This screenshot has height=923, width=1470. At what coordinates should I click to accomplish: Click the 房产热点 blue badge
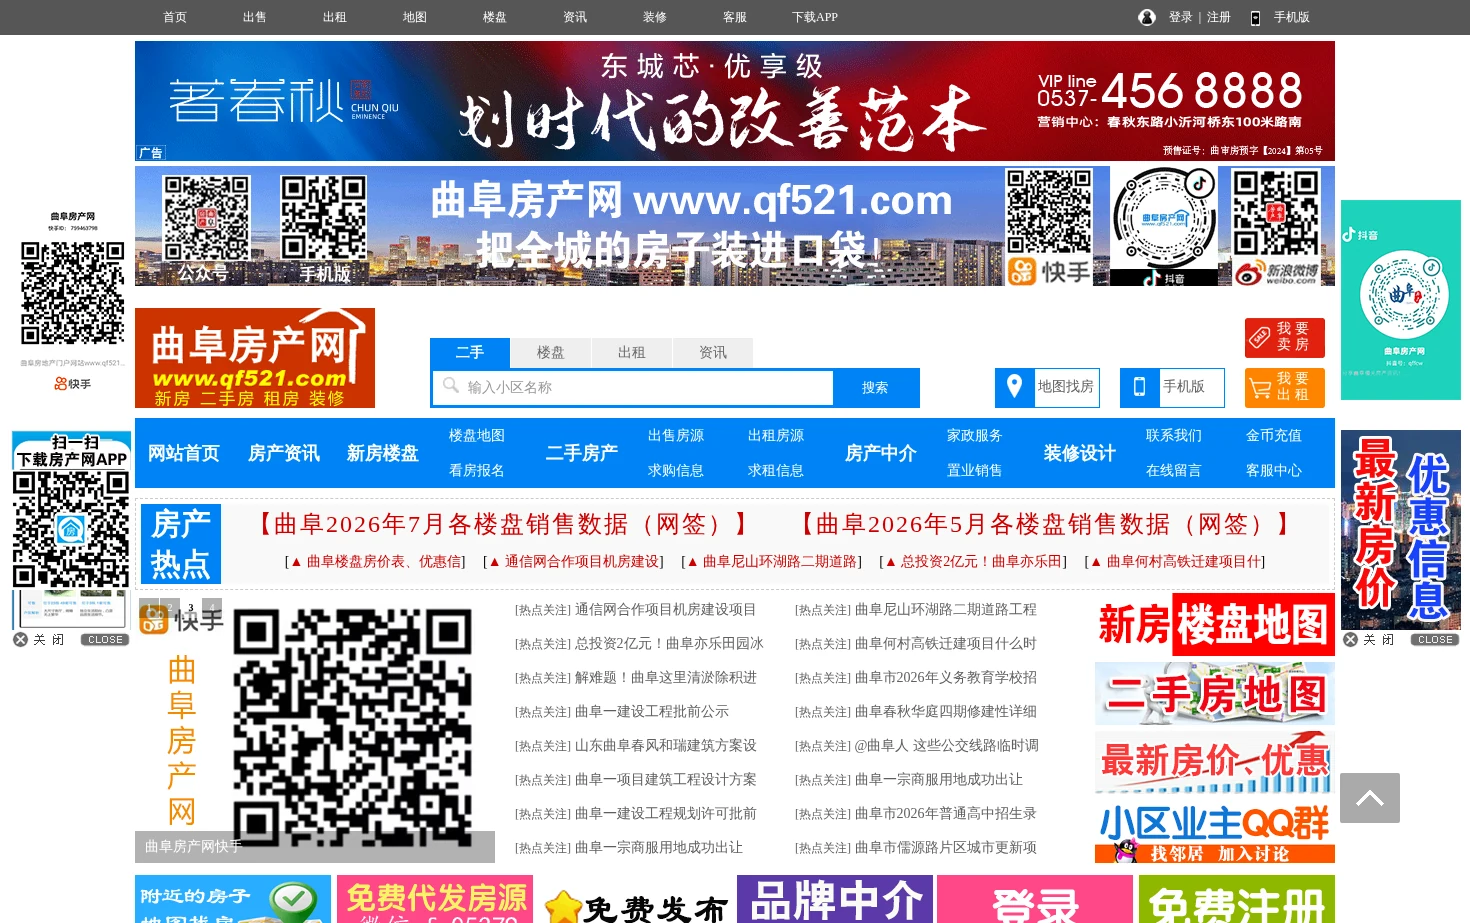tap(181, 544)
